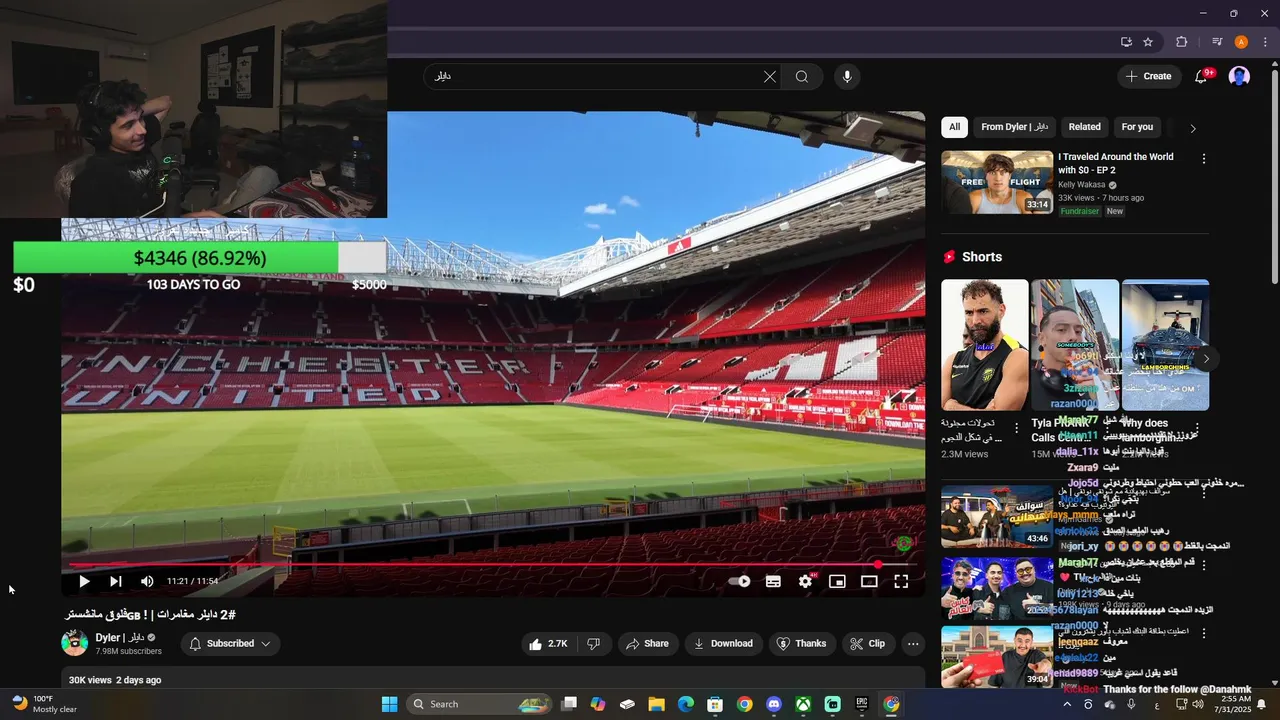Open the bearded man Shorts thumbnail
The width and height of the screenshot is (1280, 720).
(x=984, y=345)
